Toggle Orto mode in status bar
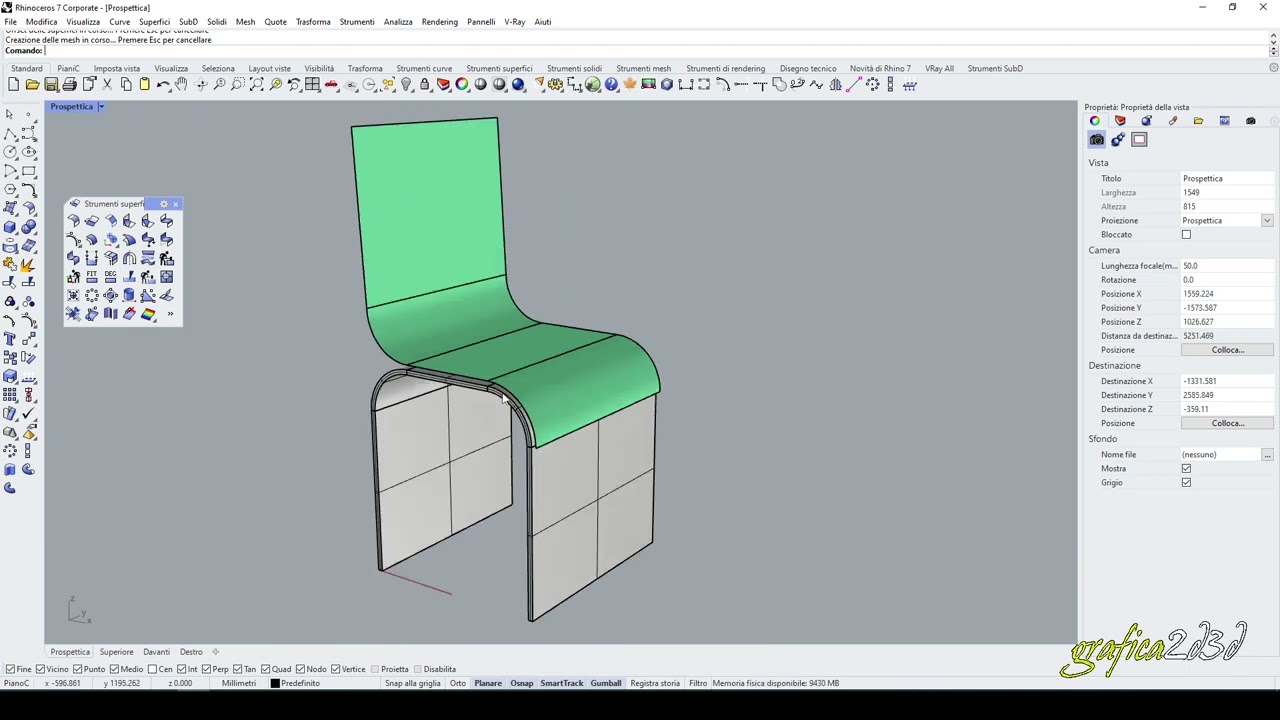 [458, 683]
